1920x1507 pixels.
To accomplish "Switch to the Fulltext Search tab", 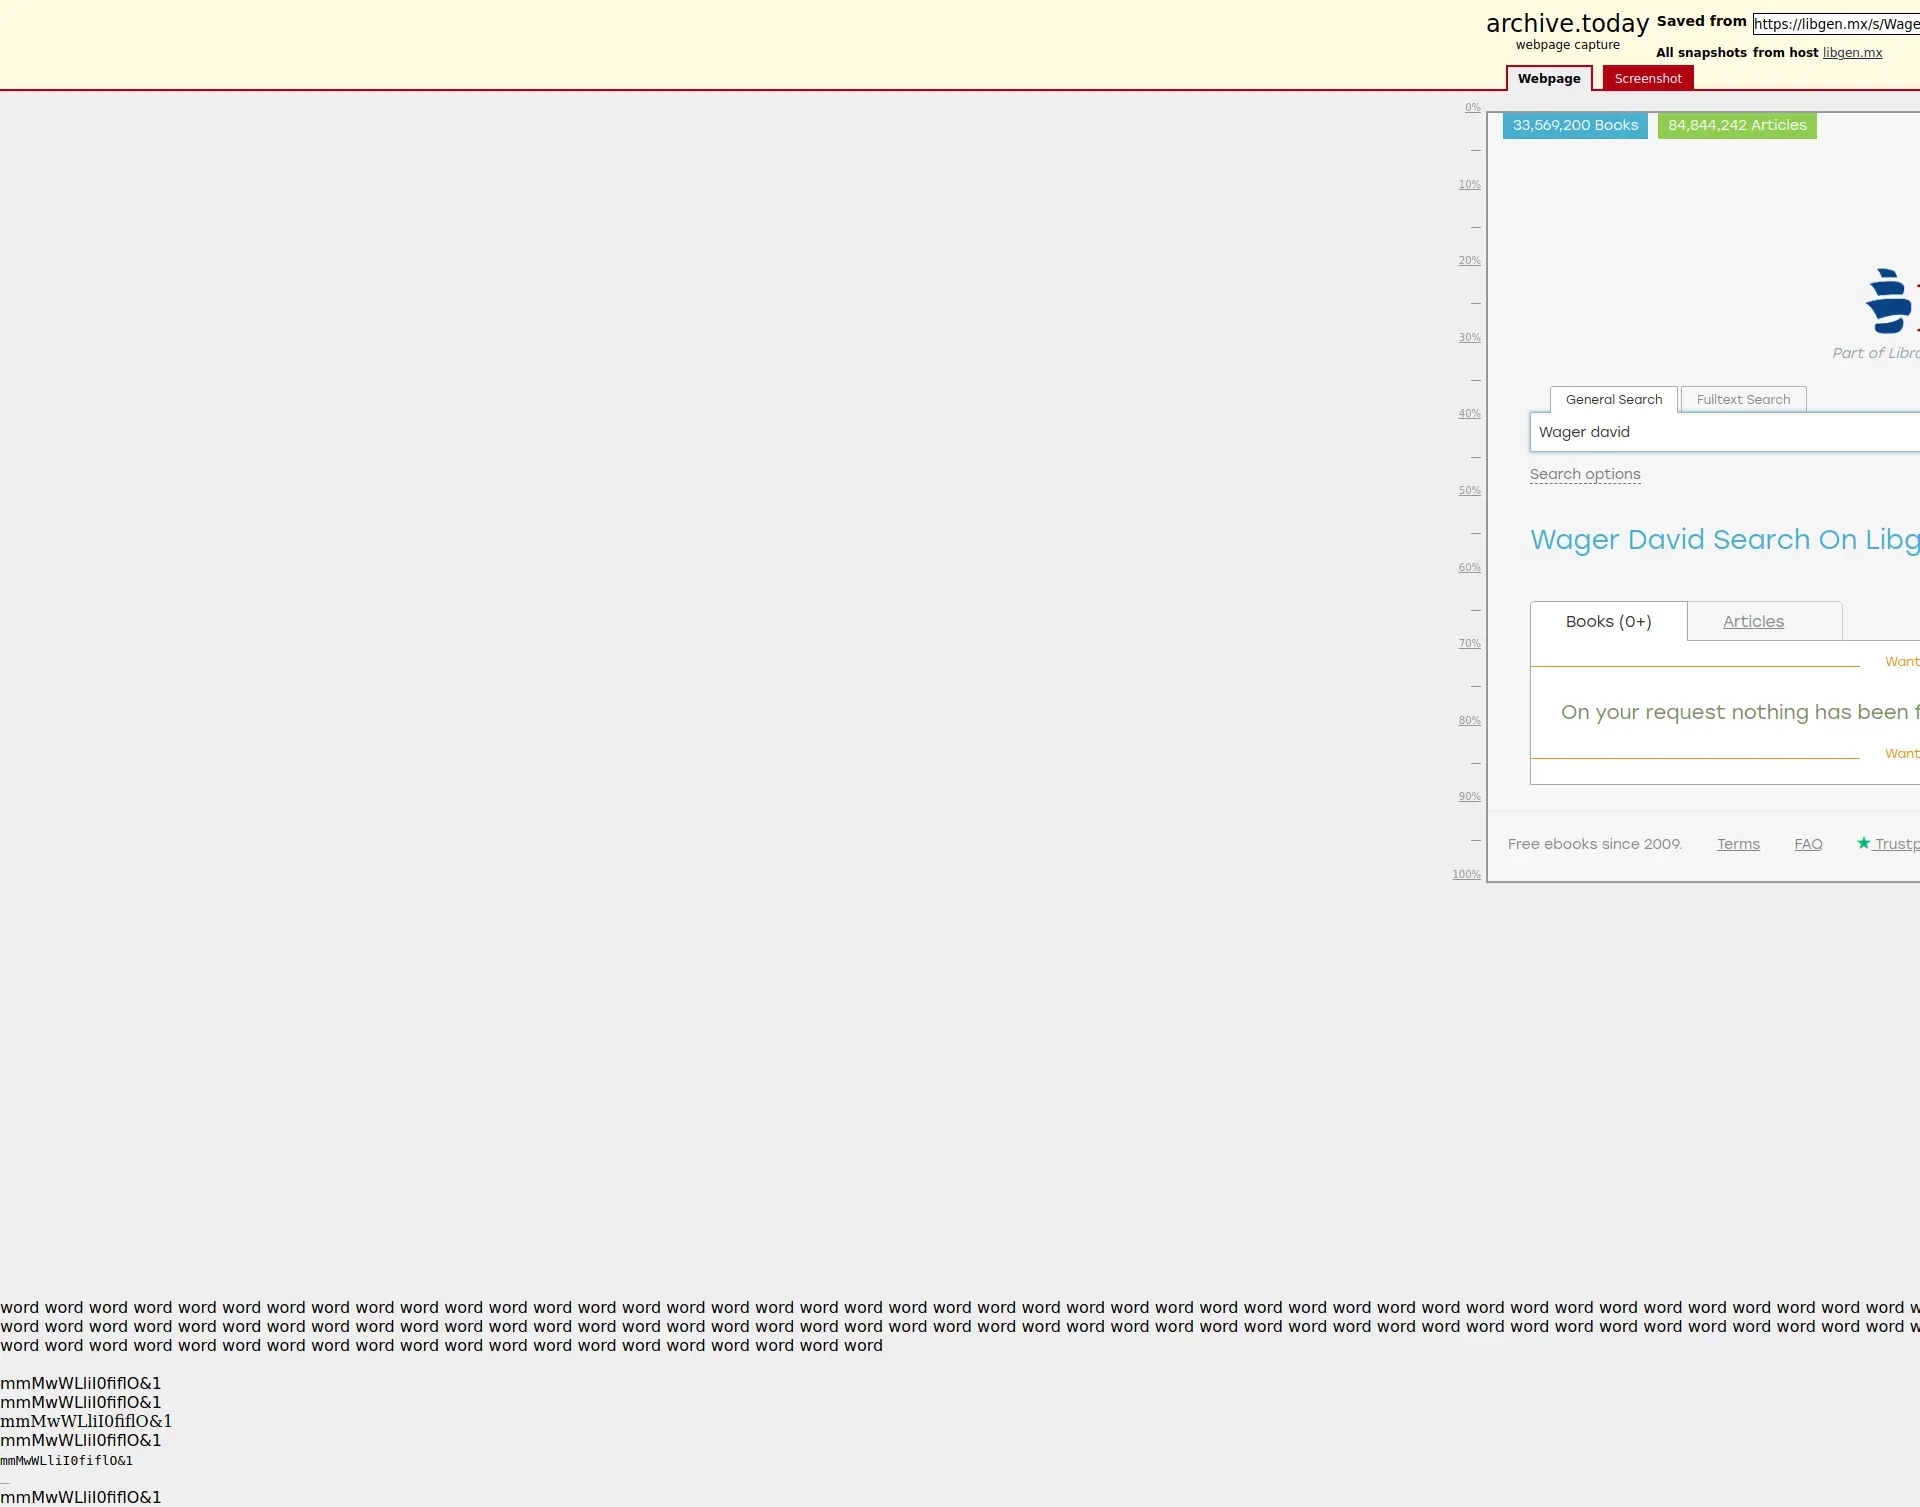I will [x=1742, y=400].
